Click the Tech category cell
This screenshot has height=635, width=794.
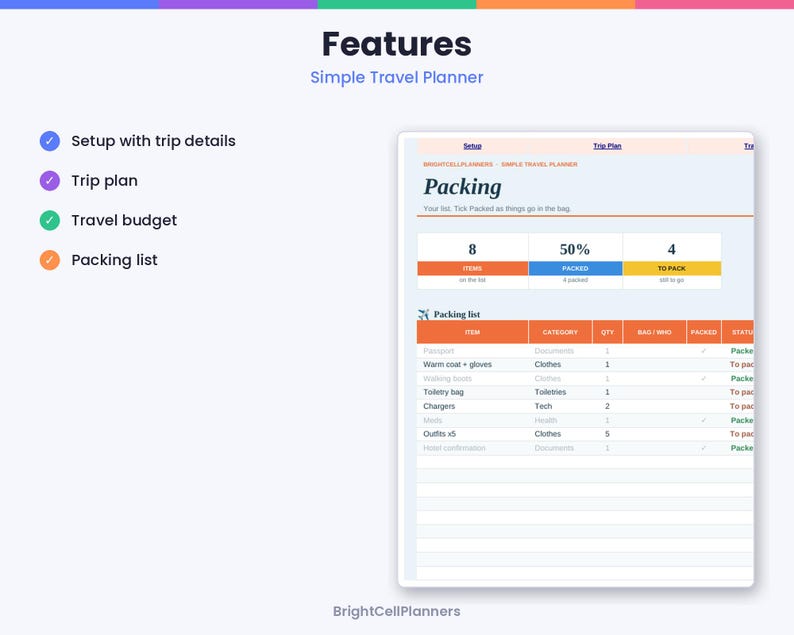tap(560, 406)
